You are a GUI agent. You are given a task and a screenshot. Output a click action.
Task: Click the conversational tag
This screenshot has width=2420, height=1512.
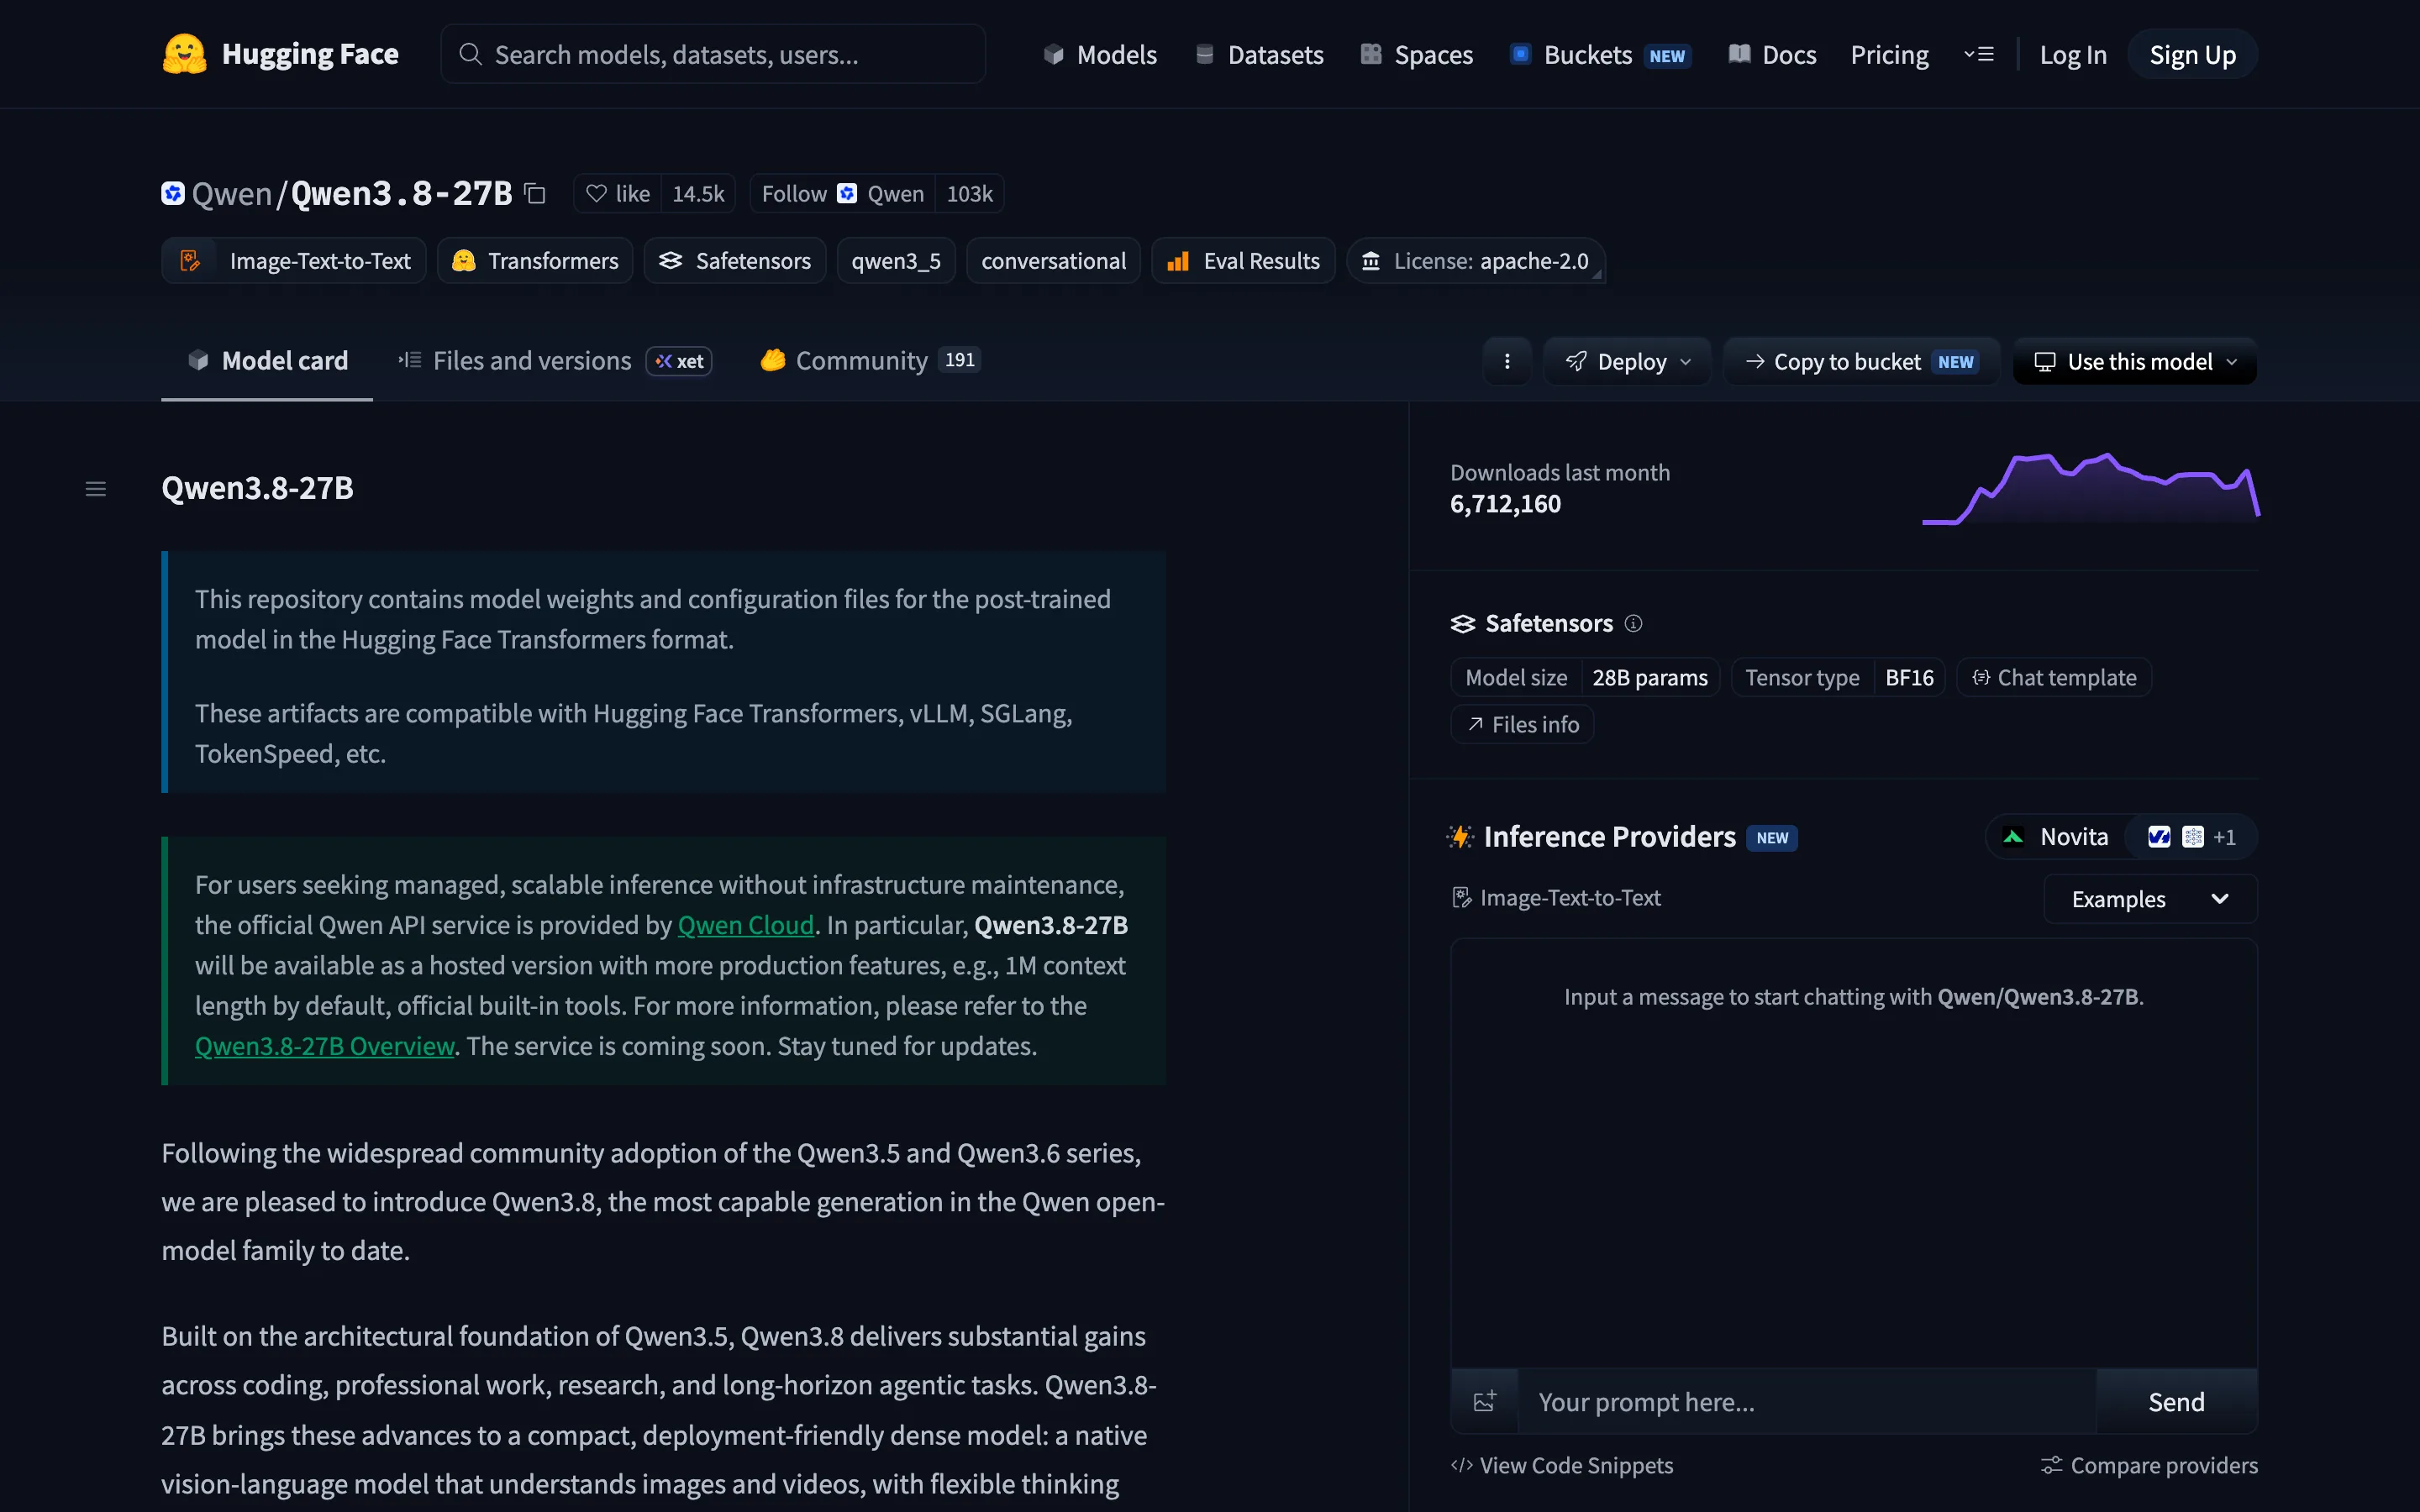pos(1053,261)
